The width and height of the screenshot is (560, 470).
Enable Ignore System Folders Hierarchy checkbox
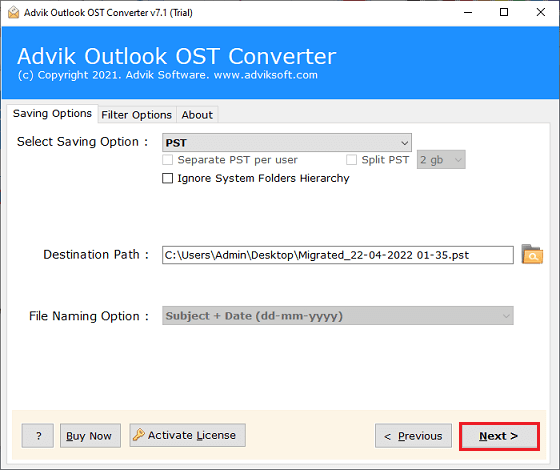click(x=168, y=178)
